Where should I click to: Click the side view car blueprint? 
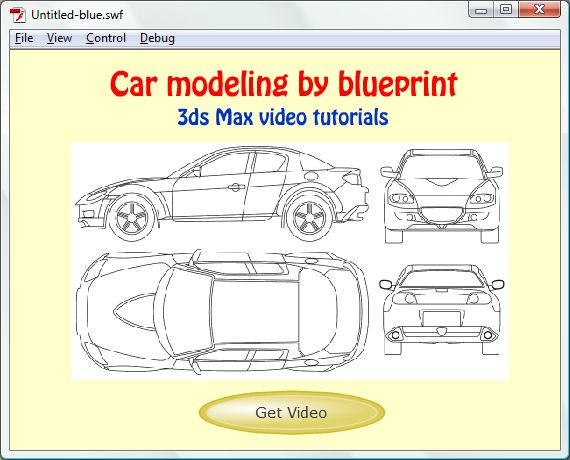click(x=222, y=194)
